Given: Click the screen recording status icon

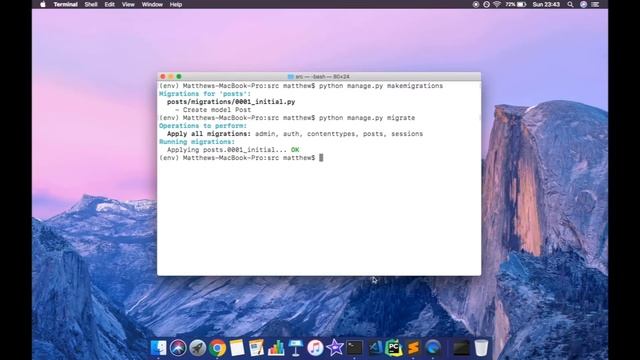Looking at the screenshot, I should [476, 4].
